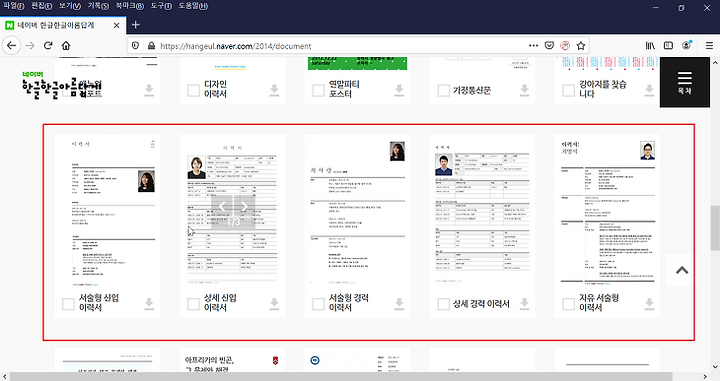Download 디자인 이력서 template
The width and height of the screenshot is (720, 381).
click(x=274, y=90)
